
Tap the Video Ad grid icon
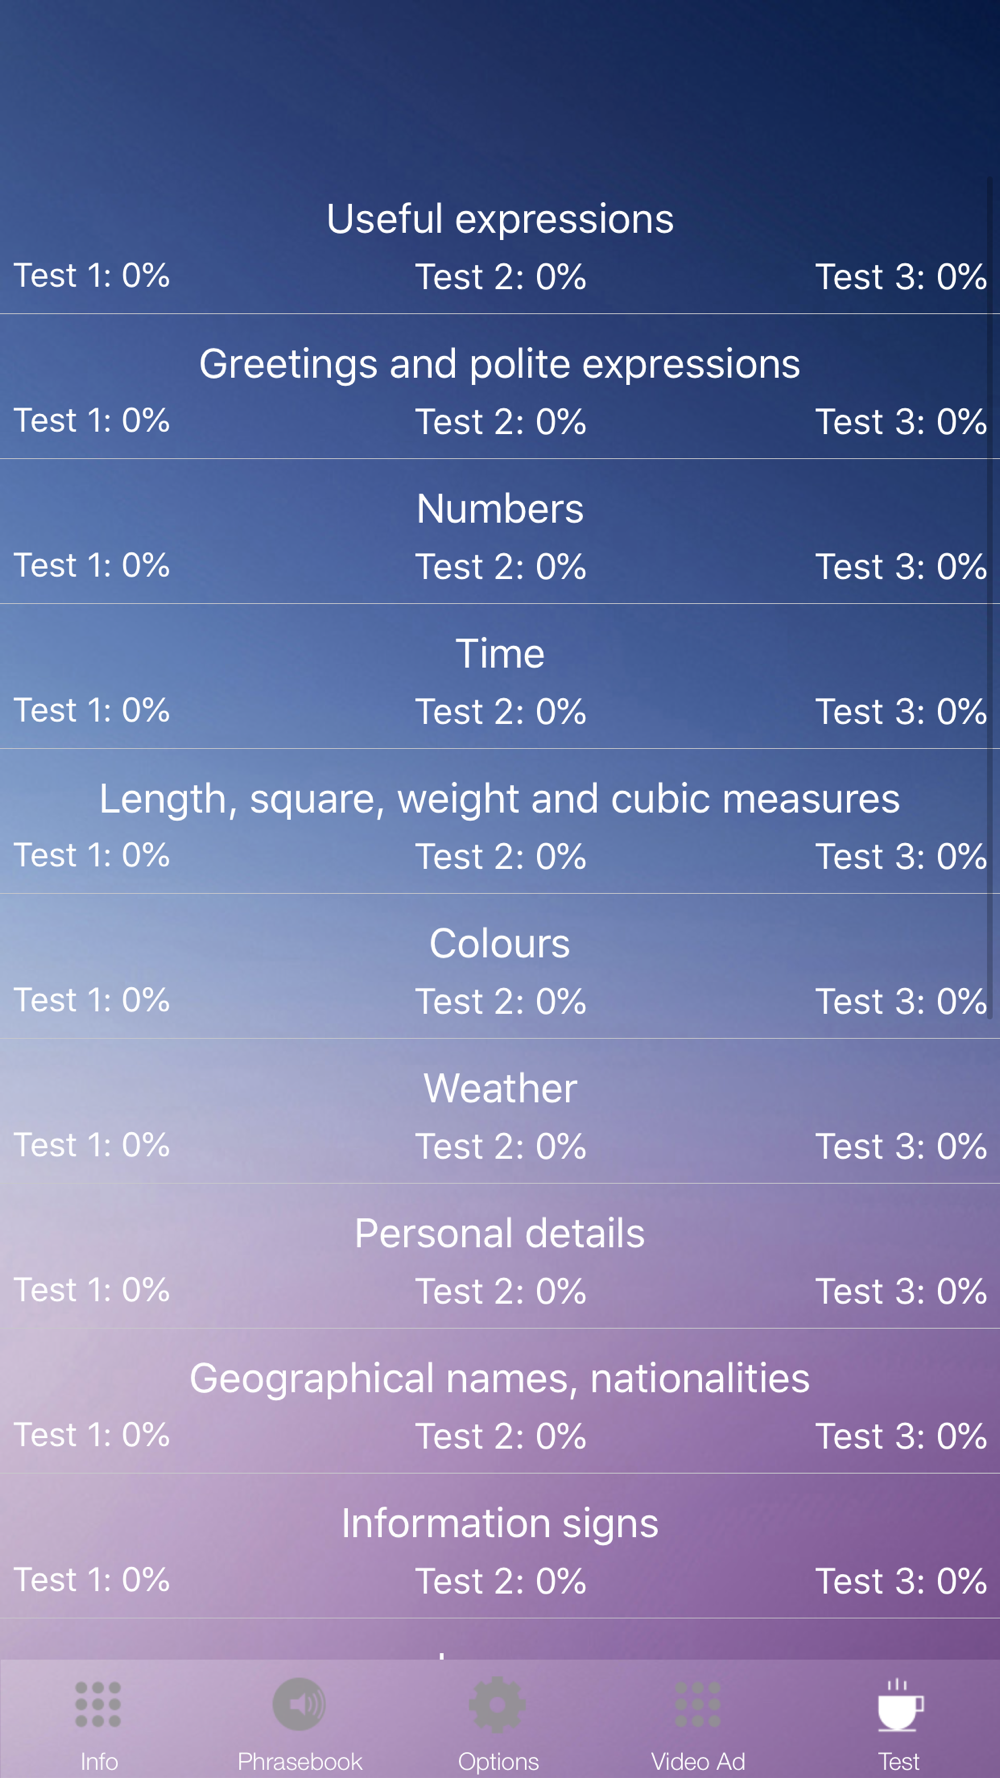pos(698,1704)
